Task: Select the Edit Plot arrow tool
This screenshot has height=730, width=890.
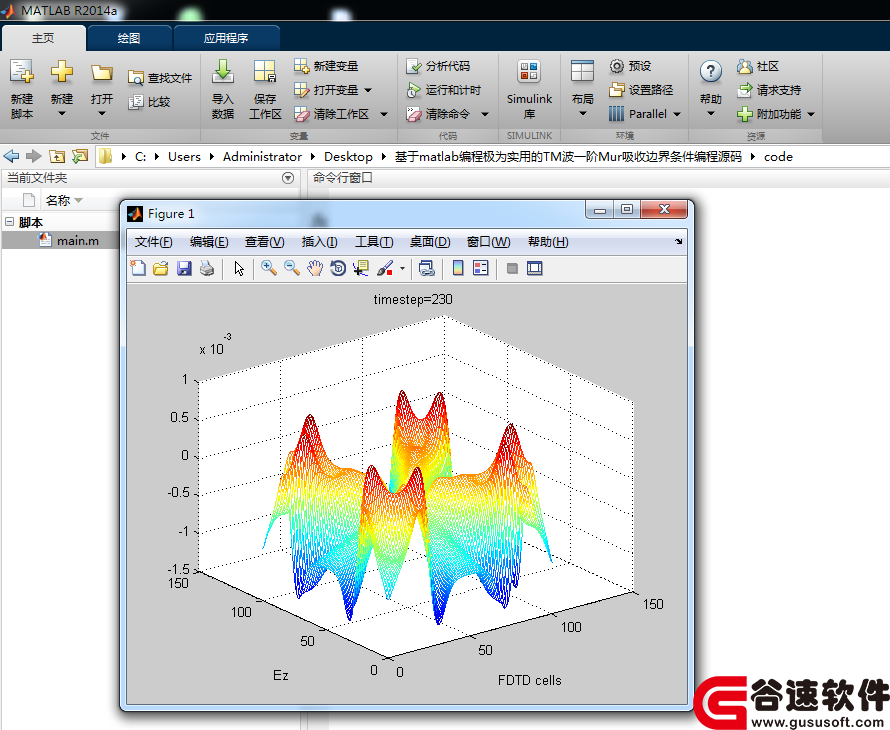Action: point(239,268)
